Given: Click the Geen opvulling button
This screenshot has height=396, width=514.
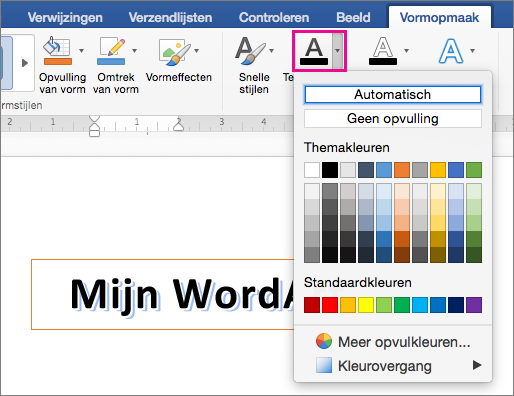Looking at the screenshot, I should point(393,118).
